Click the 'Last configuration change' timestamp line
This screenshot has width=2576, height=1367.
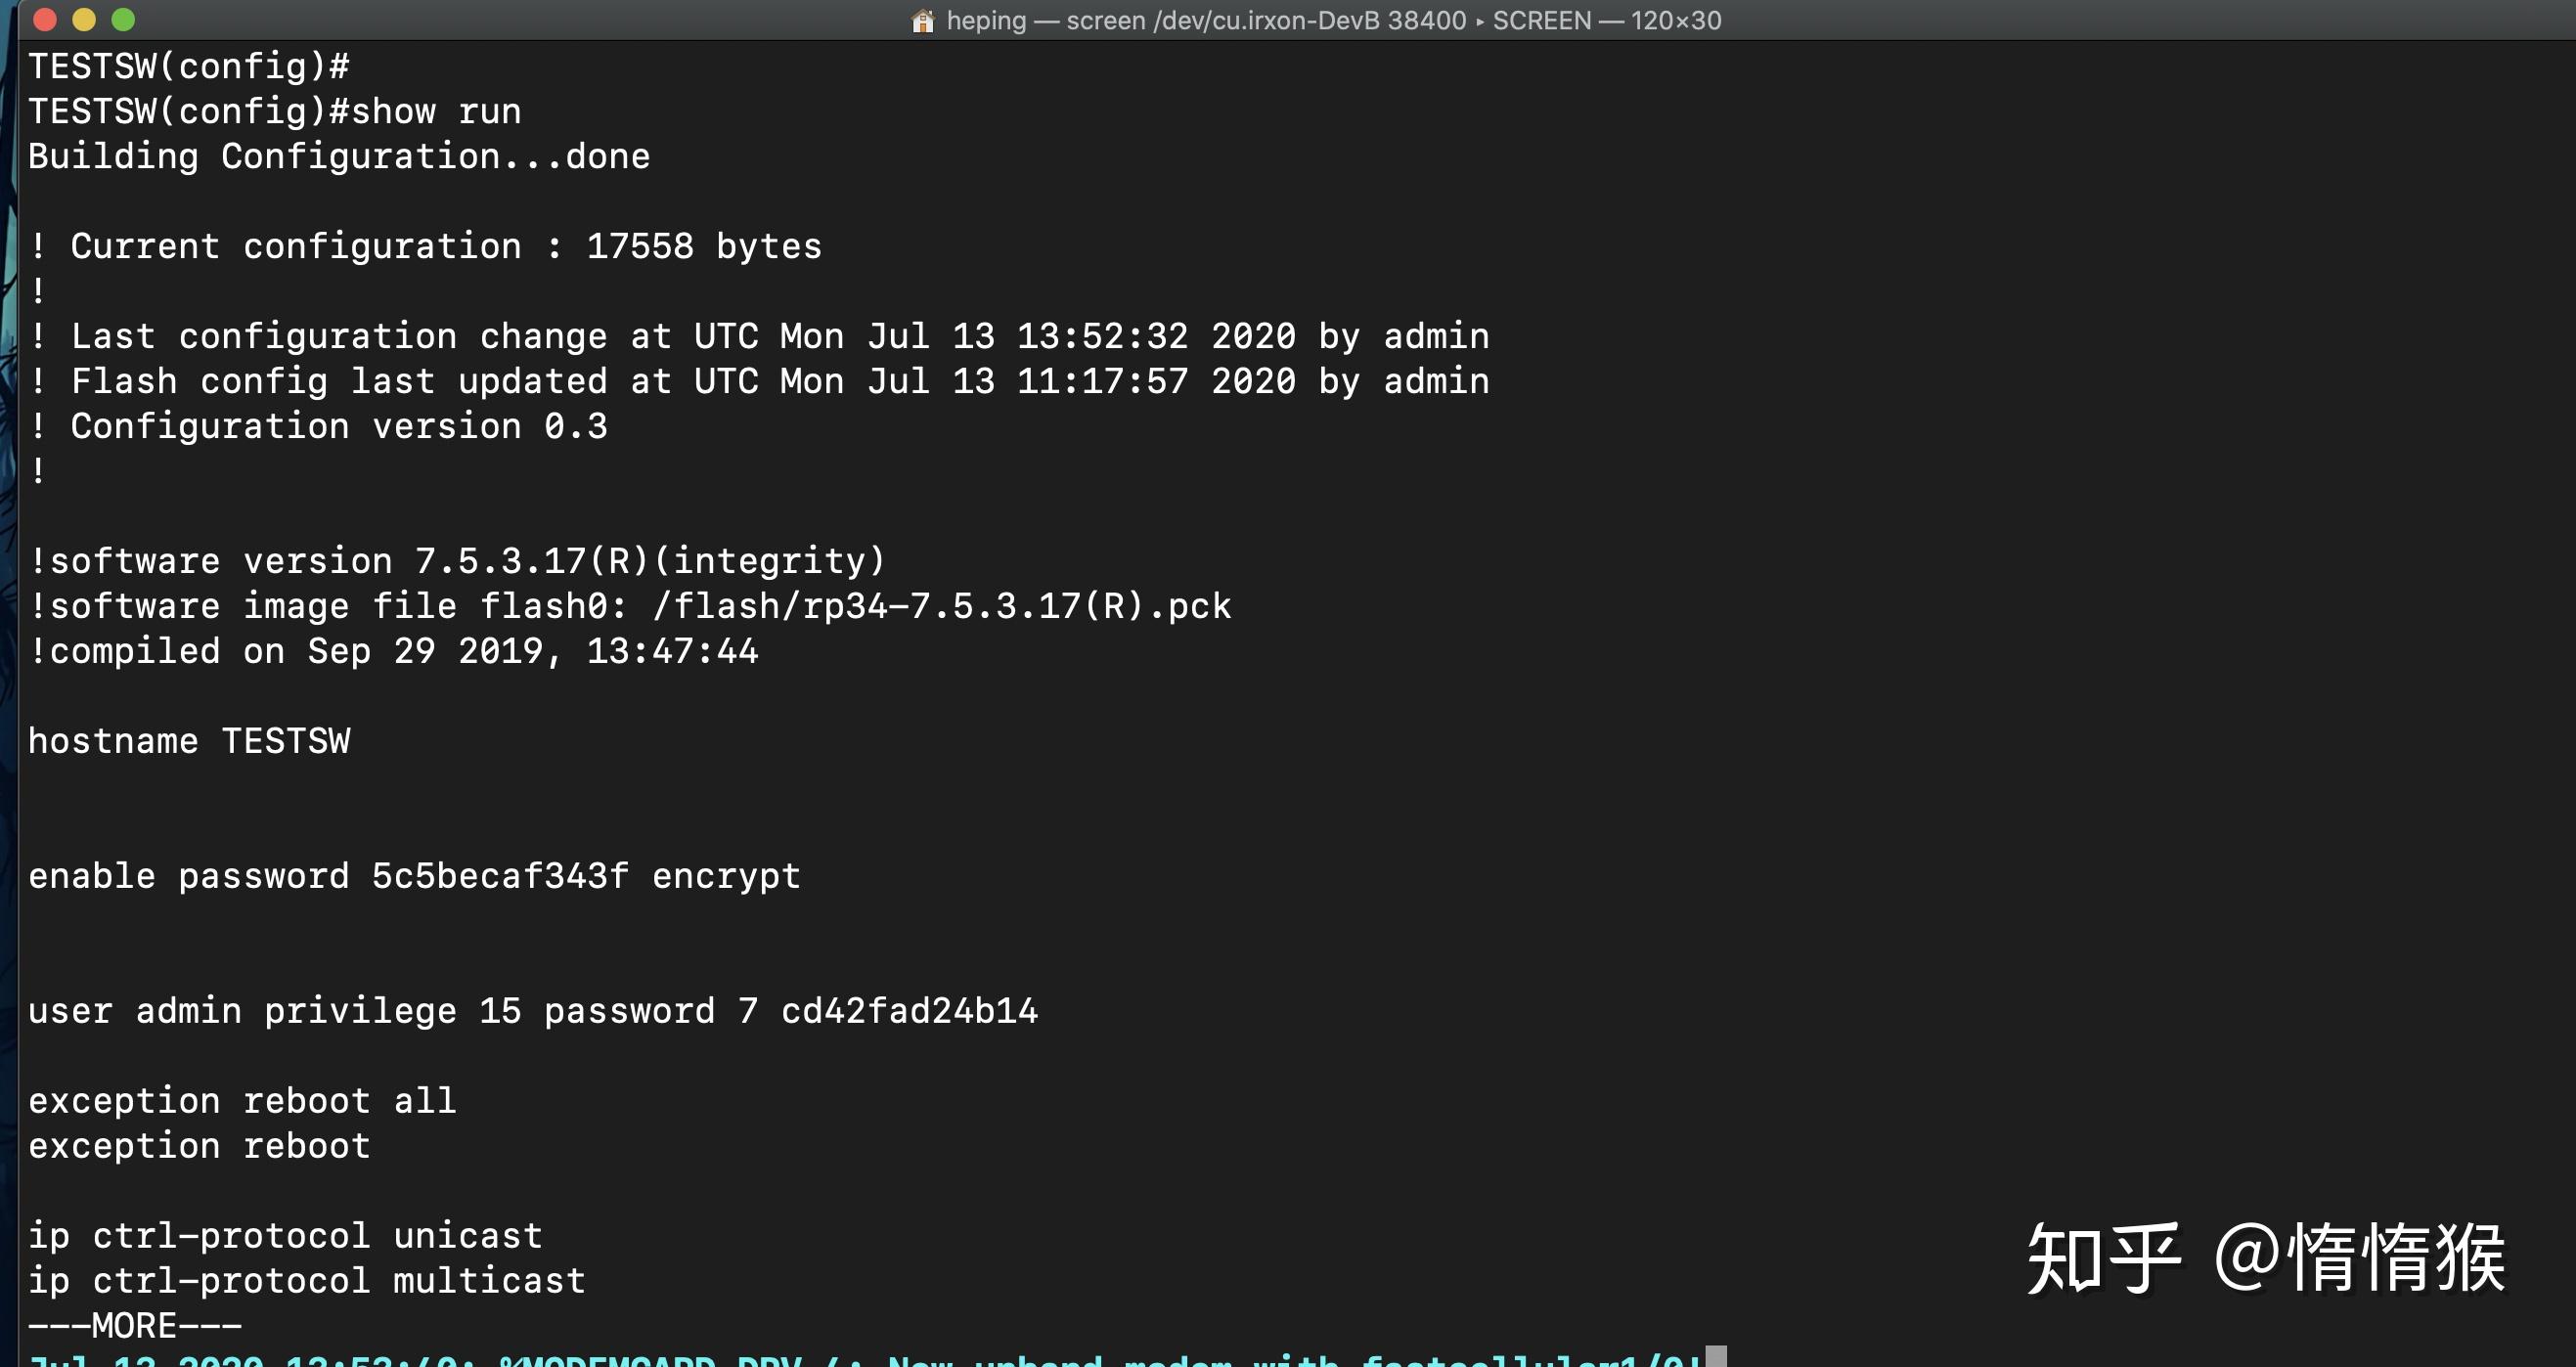point(760,336)
